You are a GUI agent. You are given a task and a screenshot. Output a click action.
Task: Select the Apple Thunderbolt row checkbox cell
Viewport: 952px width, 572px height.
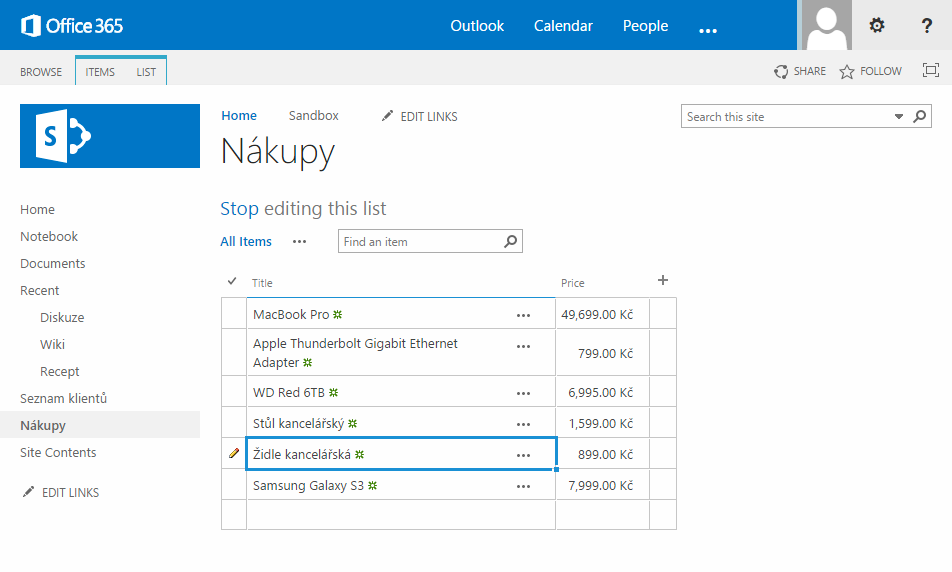coord(234,352)
